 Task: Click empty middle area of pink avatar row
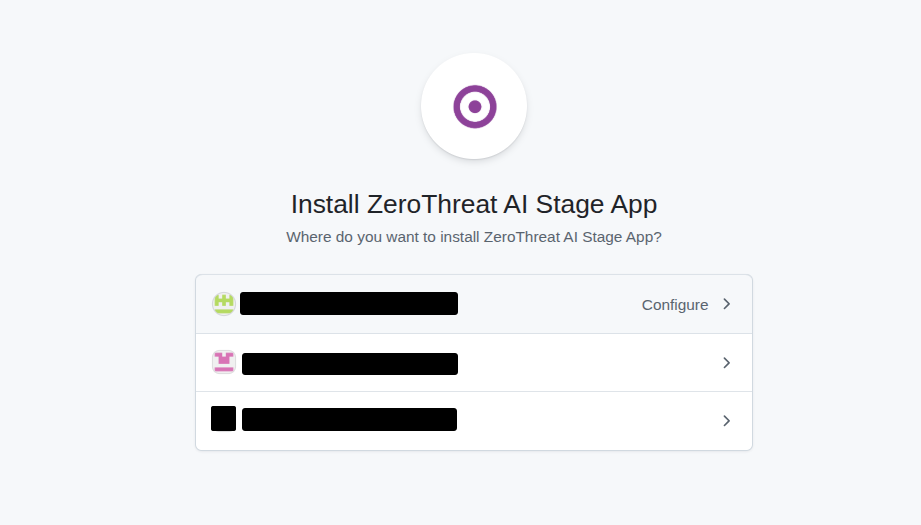(x=587, y=363)
